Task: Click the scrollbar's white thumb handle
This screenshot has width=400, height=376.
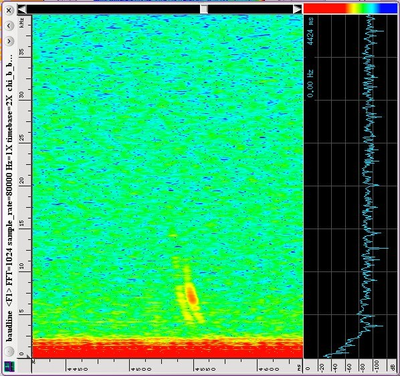Action: click(x=204, y=9)
